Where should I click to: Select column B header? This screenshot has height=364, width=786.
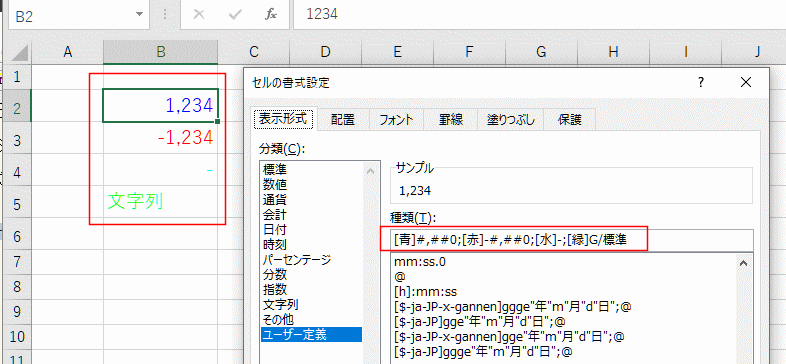(x=160, y=52)
